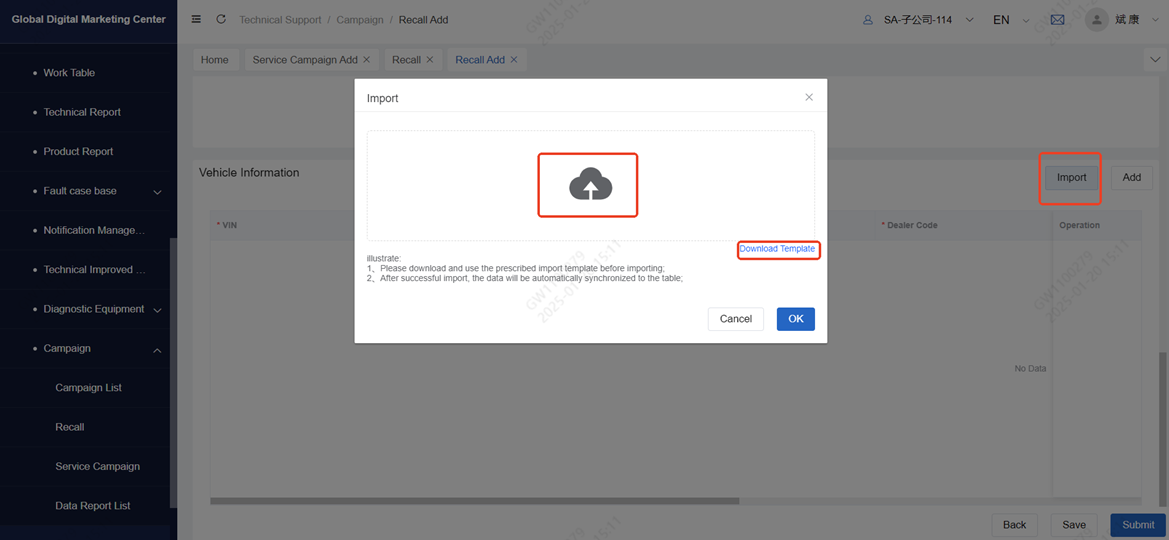Click the refresh icon in header

[x=221, y=20]
